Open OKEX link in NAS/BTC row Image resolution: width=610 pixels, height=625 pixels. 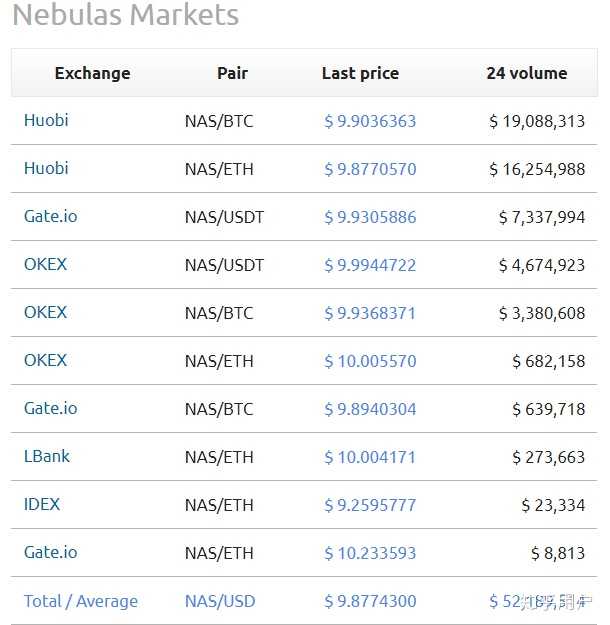(45, 312)
